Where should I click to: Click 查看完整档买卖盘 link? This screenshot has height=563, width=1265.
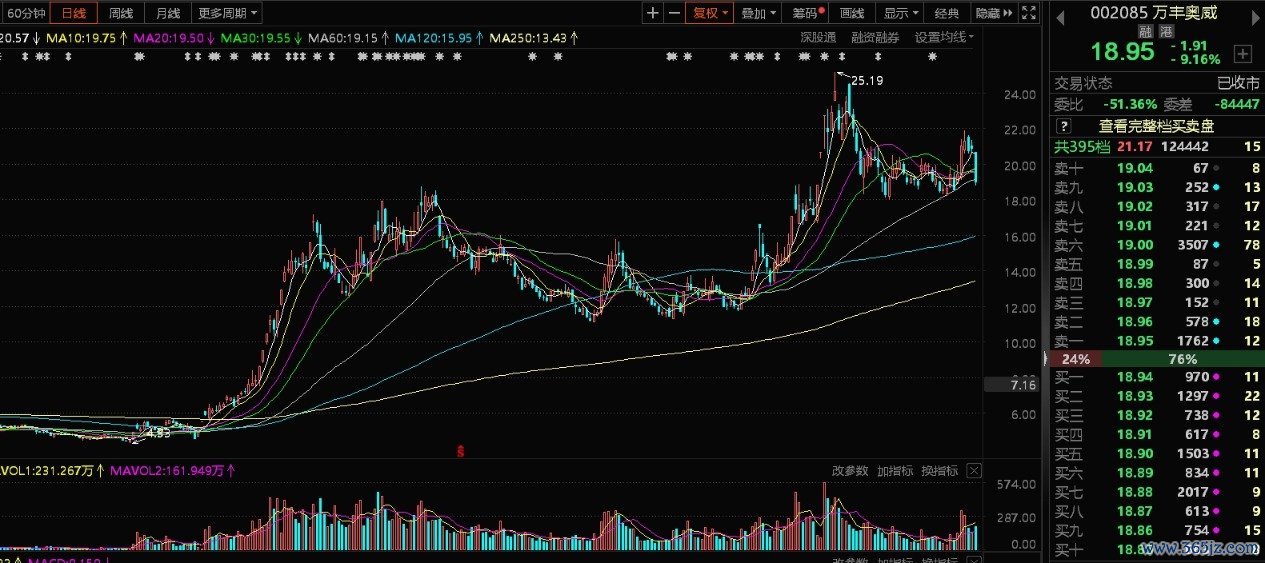coord(1155,126)
